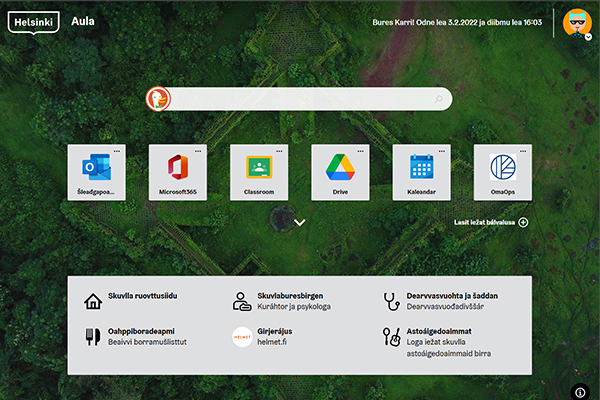Click the info icon in bottom corner

580,392
